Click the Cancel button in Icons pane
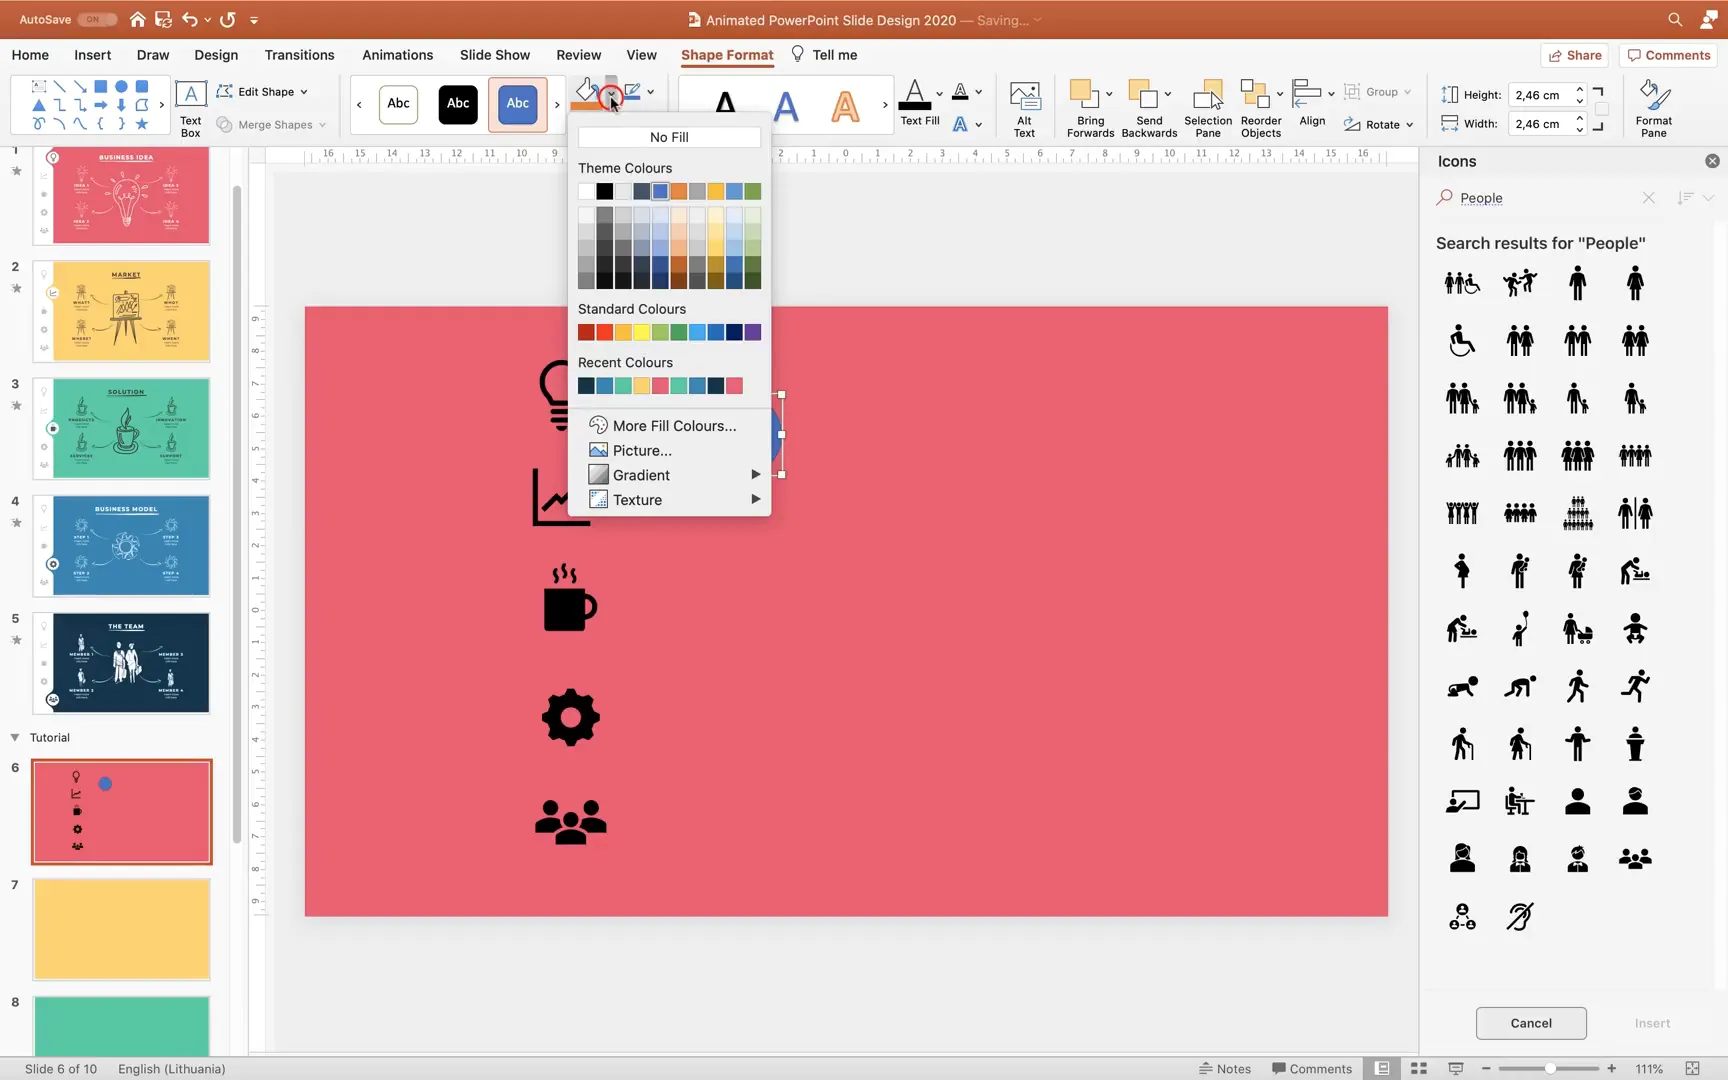 tap(1531, 1023)
